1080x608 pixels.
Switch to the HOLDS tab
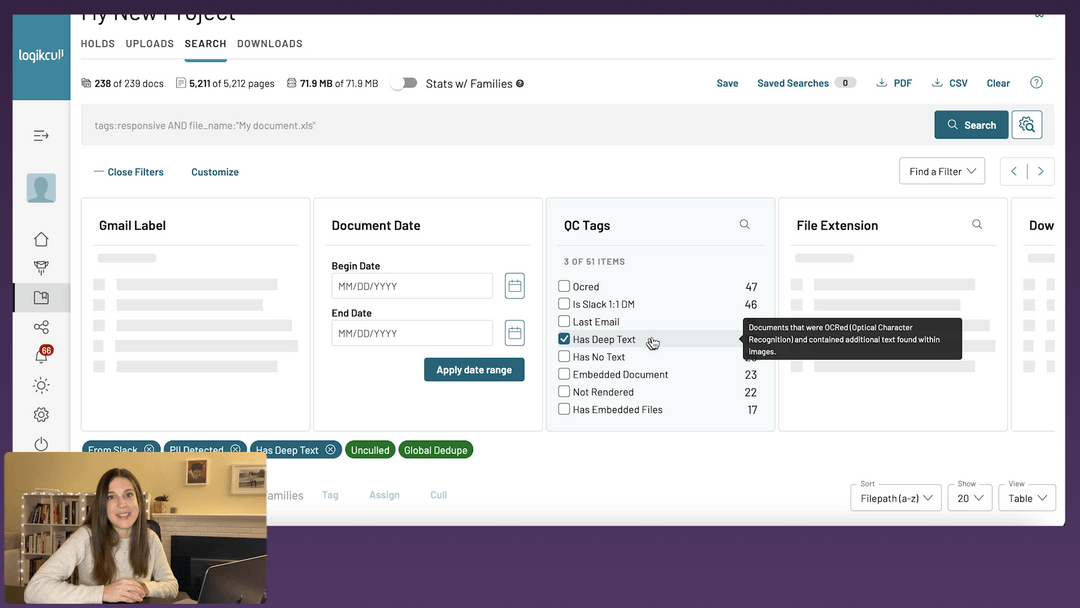point(97,43)
